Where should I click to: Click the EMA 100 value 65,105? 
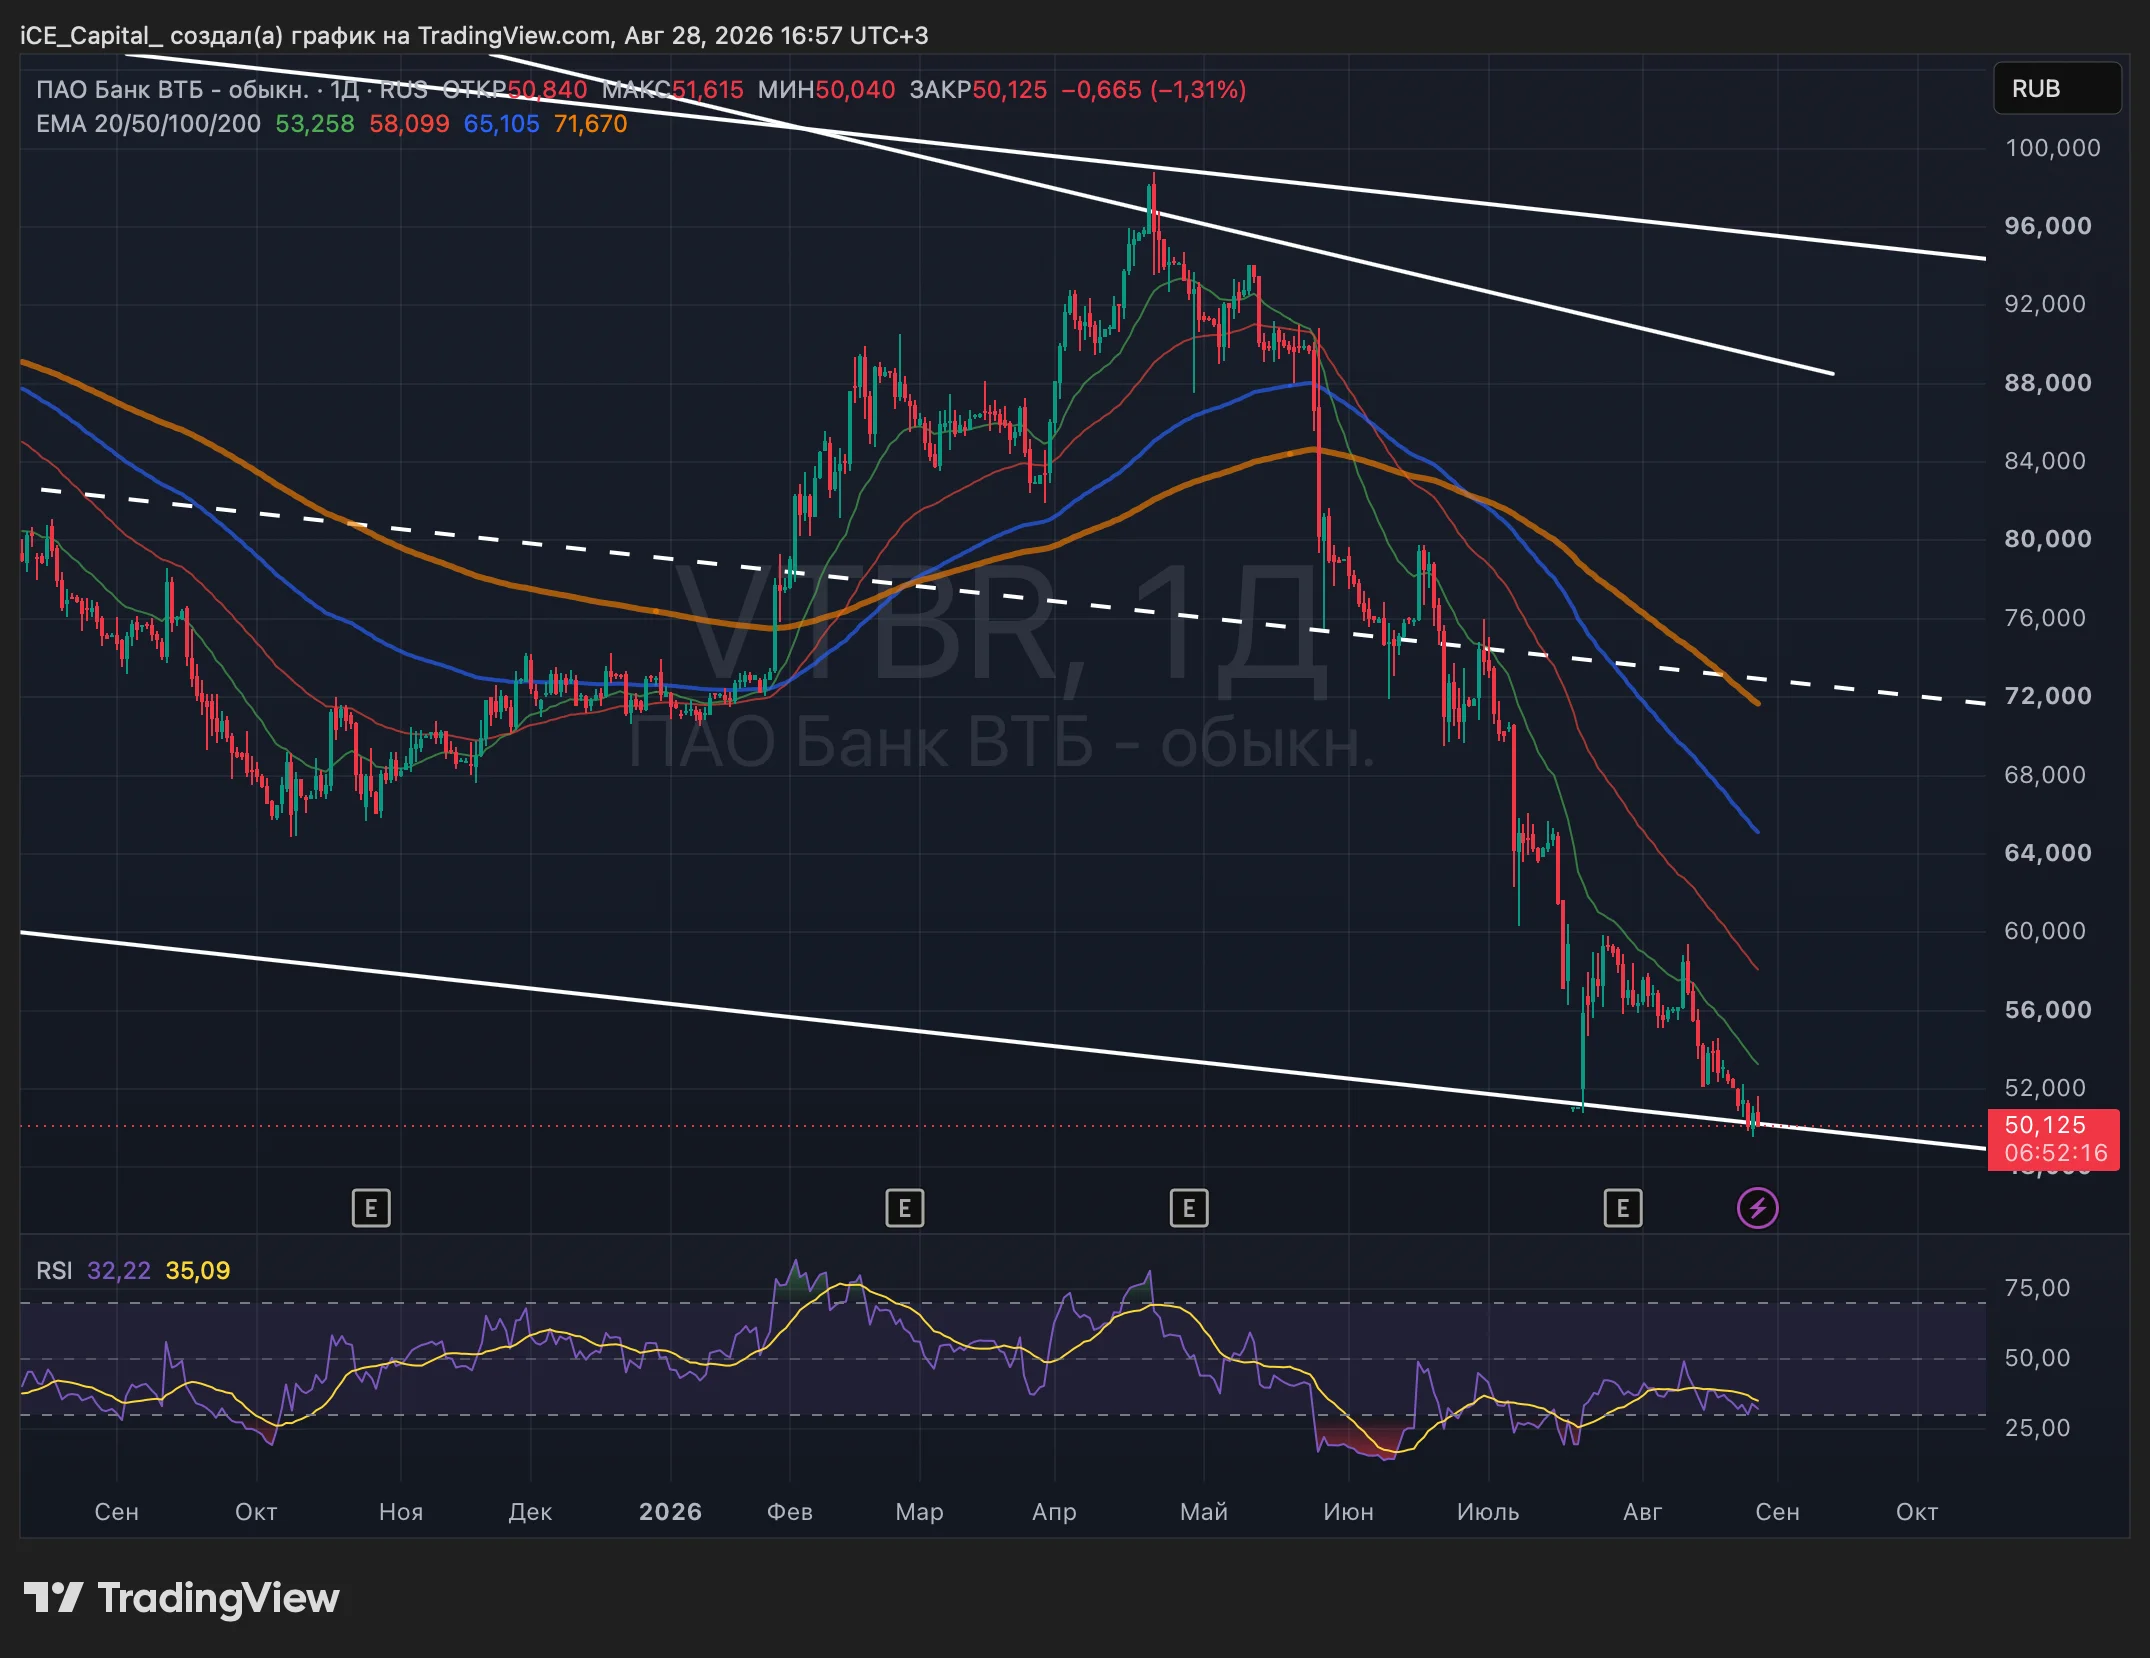click(501, 124)
